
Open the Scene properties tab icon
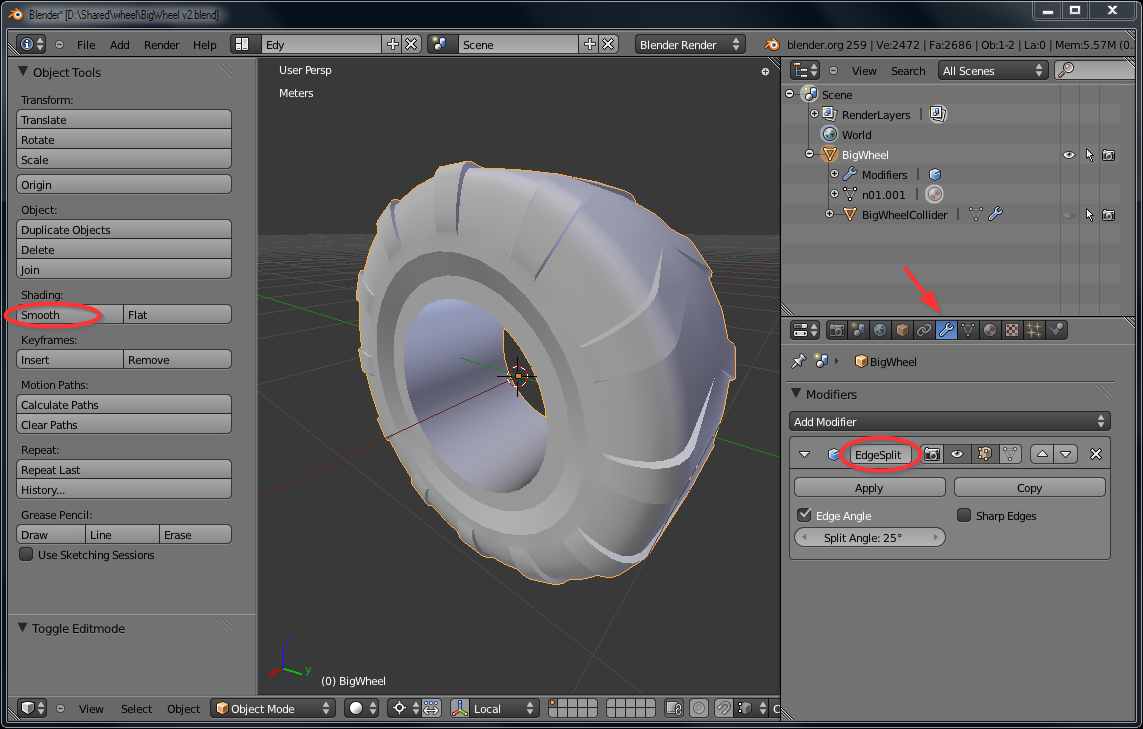tap(859, 330)
